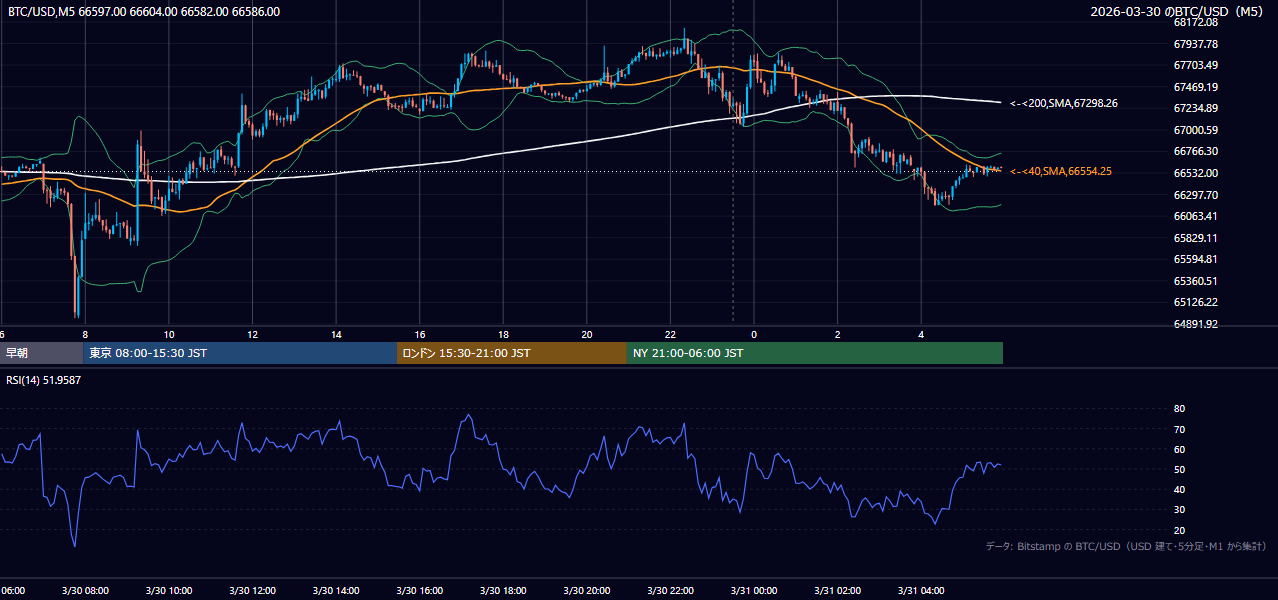
Task: Click the 65594.81 price axis label
Action: [x=1195, y=259]
